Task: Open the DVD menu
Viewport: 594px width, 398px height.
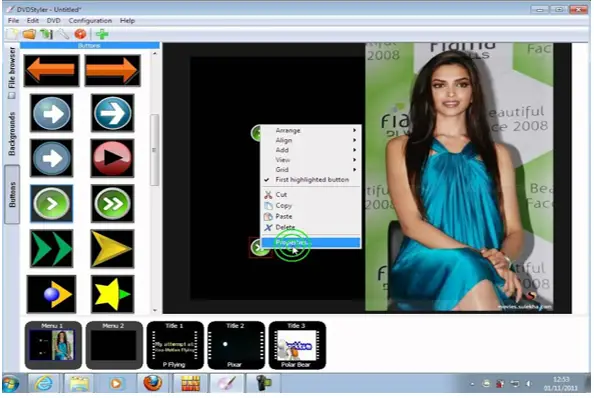Action: point(53,20)
